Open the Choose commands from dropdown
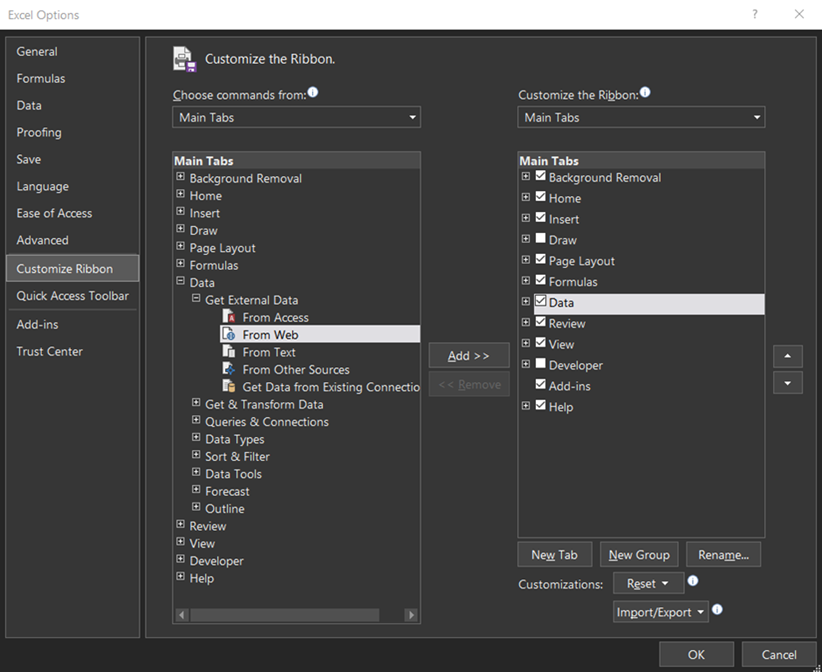Screen dimensions: 822x672 click(x=296, y=118)
